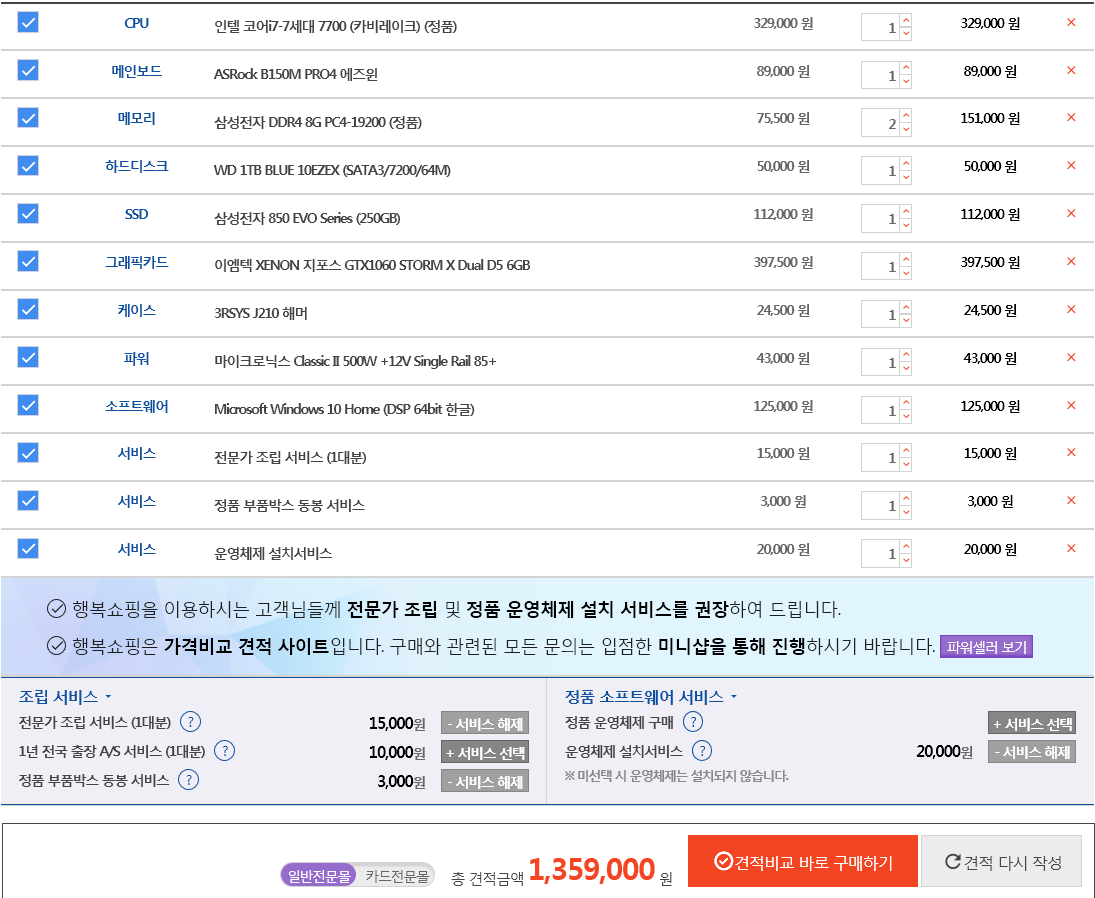The height and width of the screenshot is (898, 1095).
Task: Delete the SSD item using red X
Action: (x=1071, y=214)
